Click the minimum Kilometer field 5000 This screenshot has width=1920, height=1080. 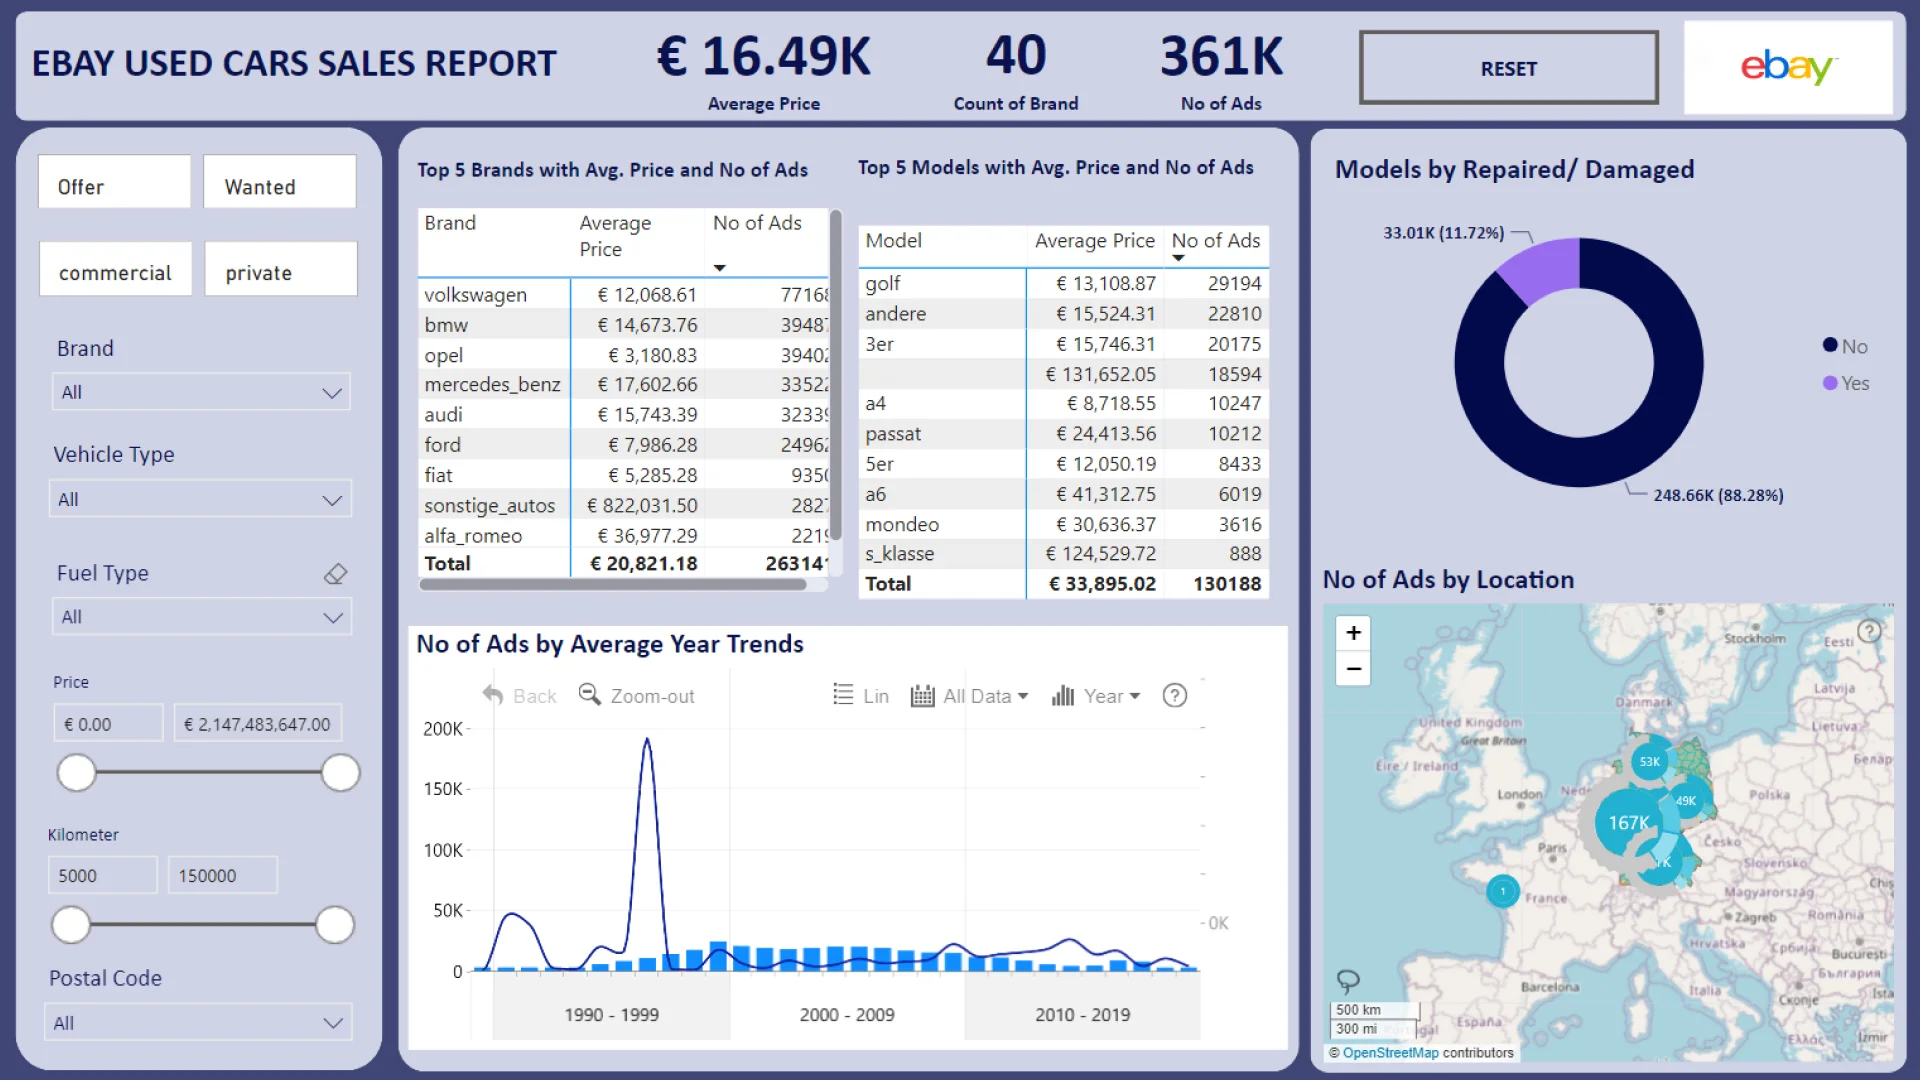pos(103,875)
